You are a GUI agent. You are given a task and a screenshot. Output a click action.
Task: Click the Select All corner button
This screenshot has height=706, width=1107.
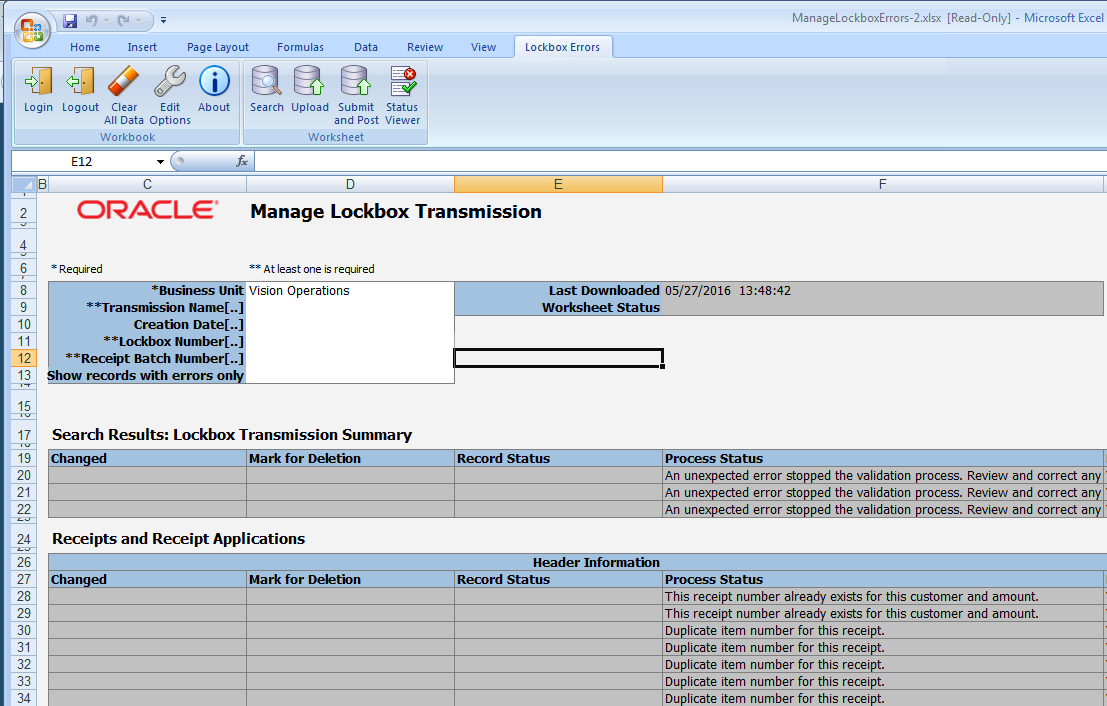point(24,184)
